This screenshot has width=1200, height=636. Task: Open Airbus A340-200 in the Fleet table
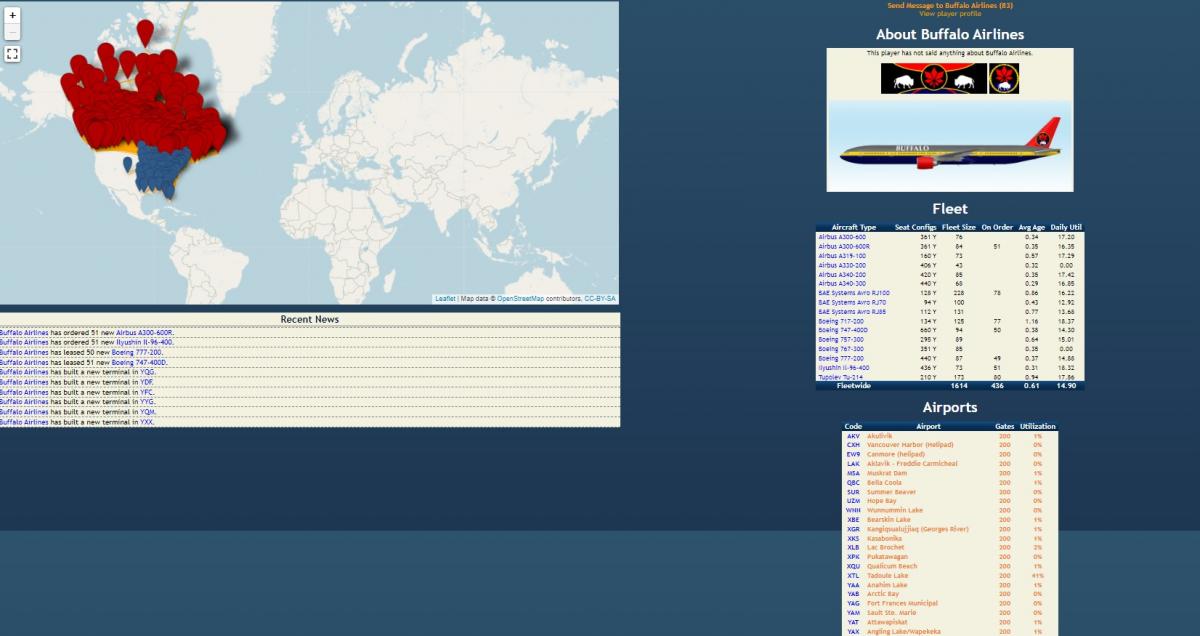coord(842,274)
